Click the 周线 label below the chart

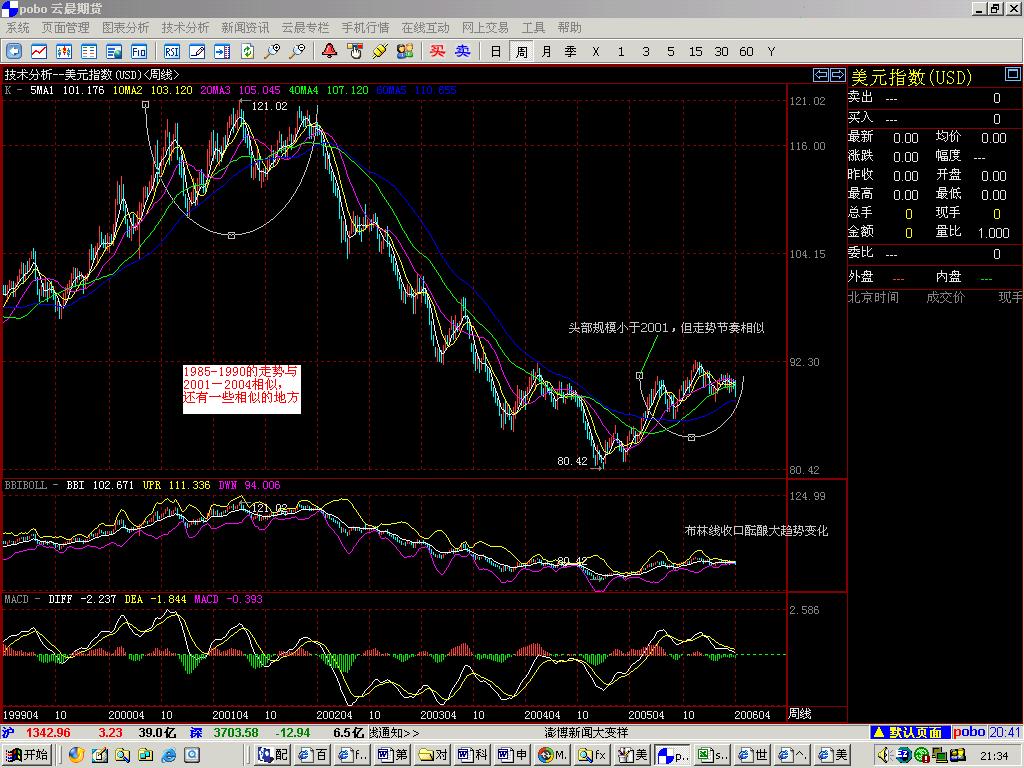point(799,714)
